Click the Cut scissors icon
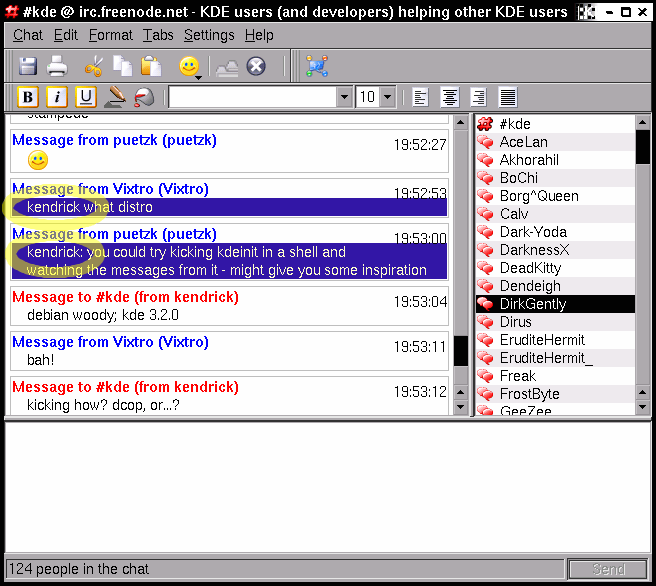Image resolution: width=656 pixels, height=586 pixels. [94, 67]
